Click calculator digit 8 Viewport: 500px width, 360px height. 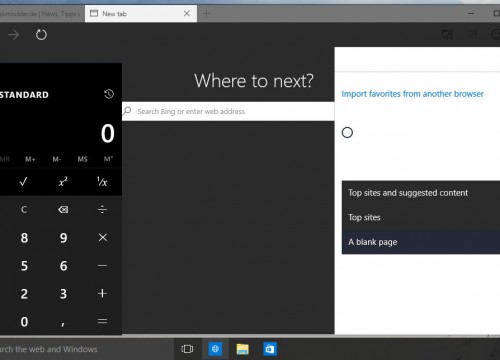tap(24, 238)
